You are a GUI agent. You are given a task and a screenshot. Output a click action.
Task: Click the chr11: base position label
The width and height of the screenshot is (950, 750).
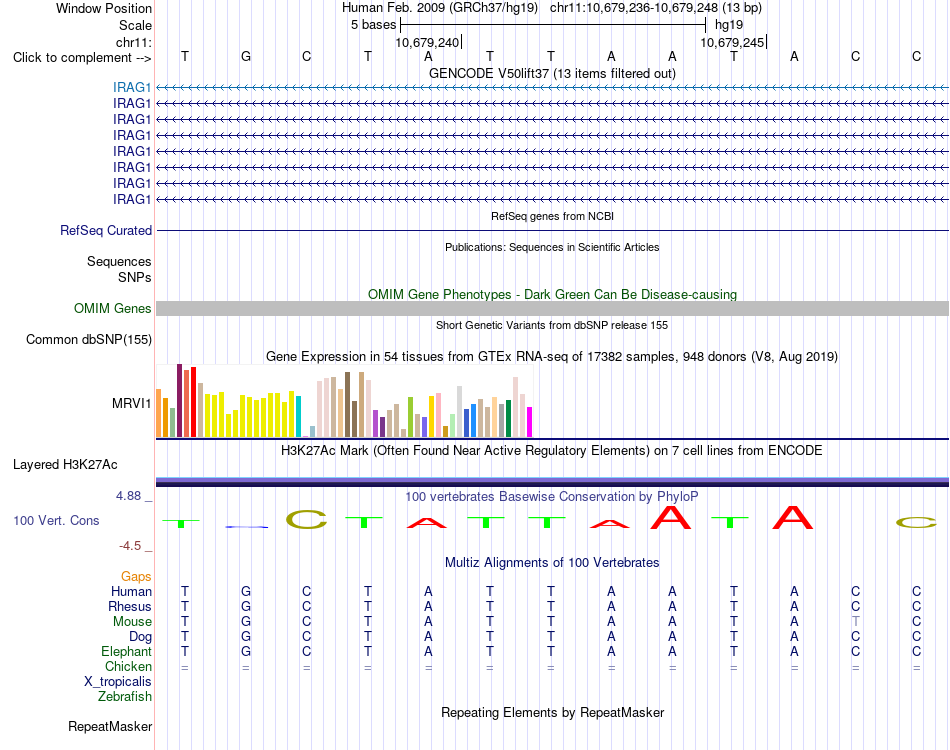click(133, 42)
